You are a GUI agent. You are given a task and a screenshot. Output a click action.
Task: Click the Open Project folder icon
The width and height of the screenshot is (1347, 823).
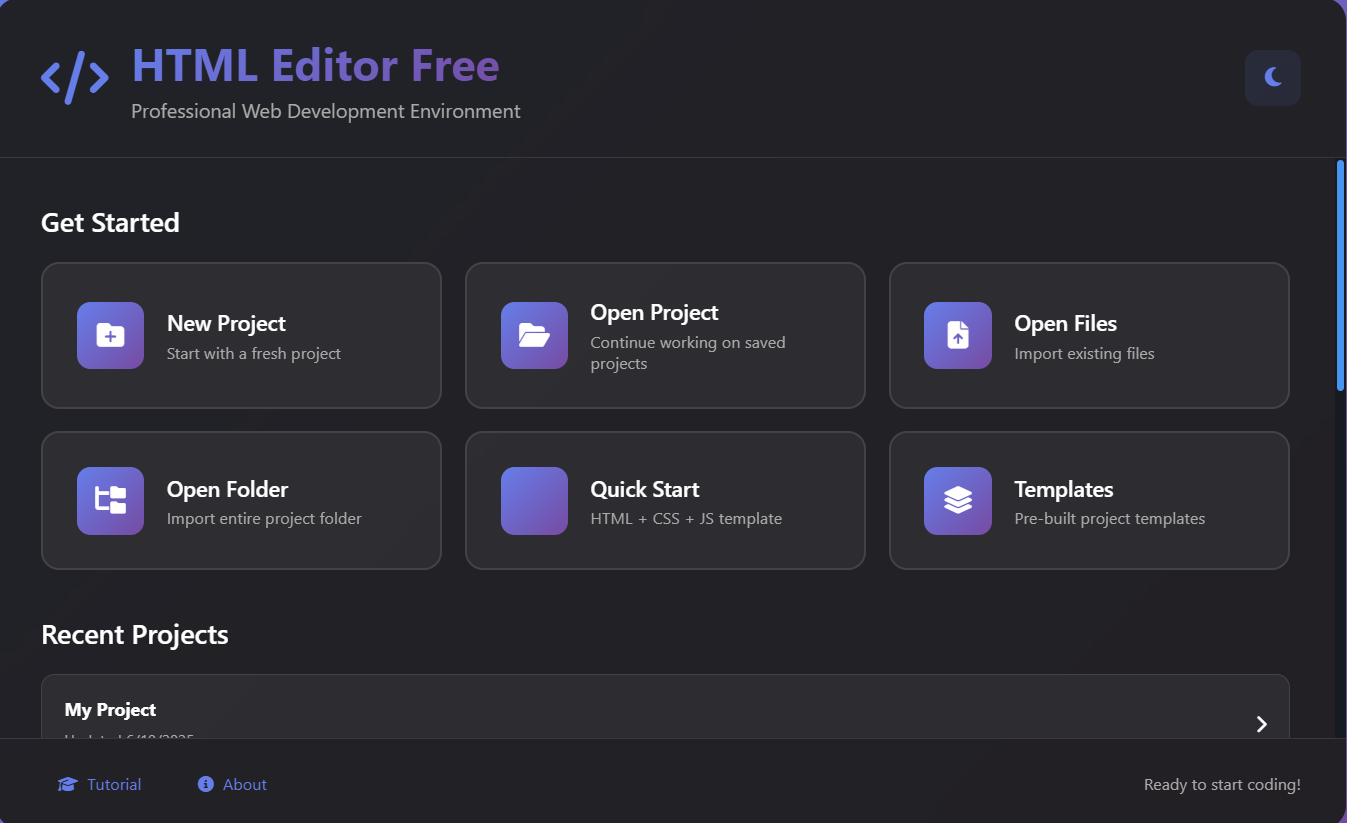click(x=534, y=335)
